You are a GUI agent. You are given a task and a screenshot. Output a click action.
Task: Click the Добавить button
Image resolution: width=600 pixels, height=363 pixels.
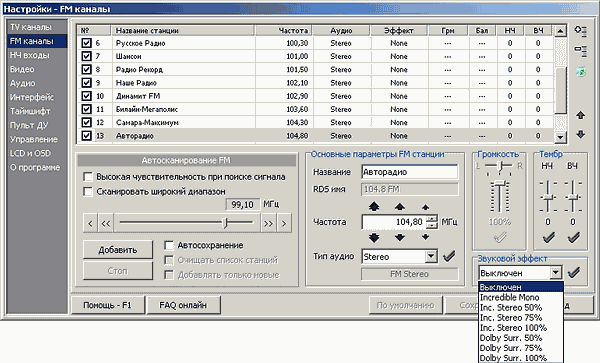[x=117, y=250]
